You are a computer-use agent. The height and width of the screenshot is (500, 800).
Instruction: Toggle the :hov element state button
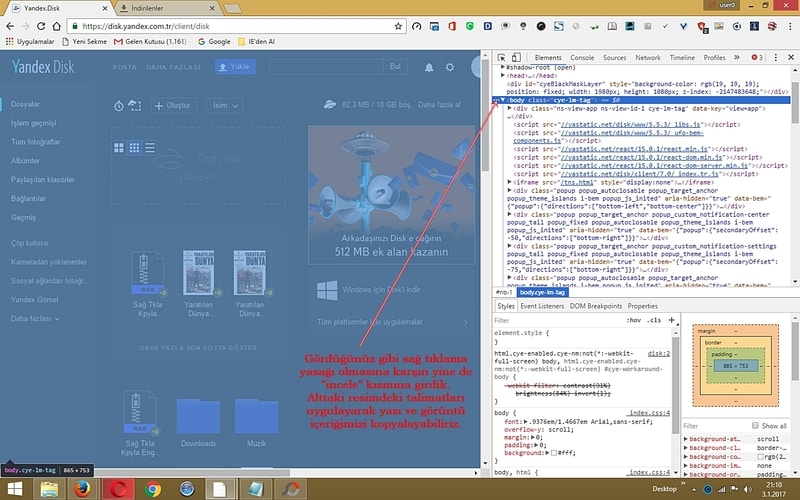634,320
